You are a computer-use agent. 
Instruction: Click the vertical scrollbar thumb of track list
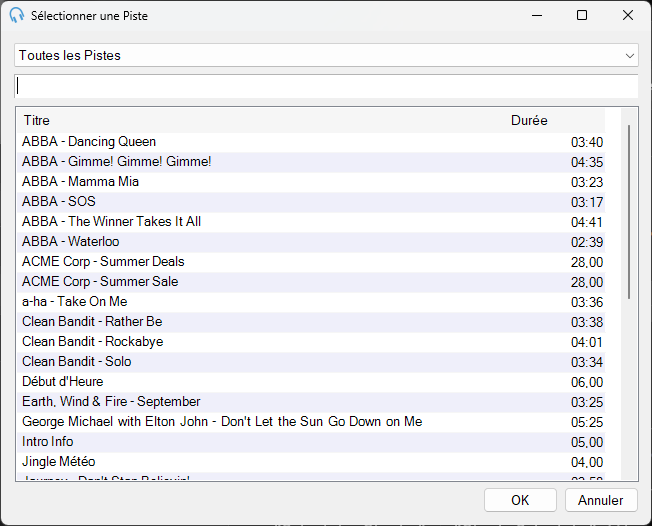pos(629,212)
